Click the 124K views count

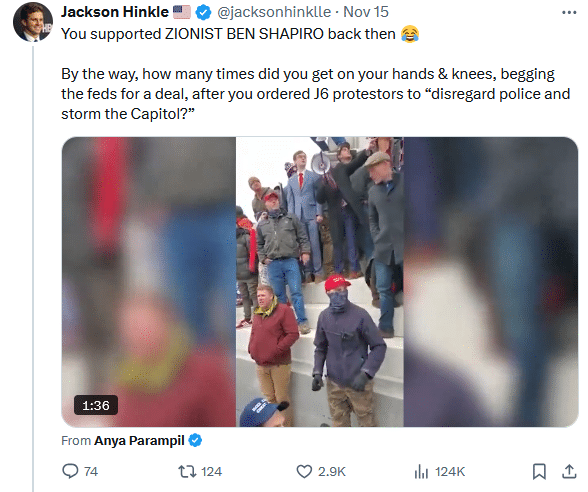point(450,471)
